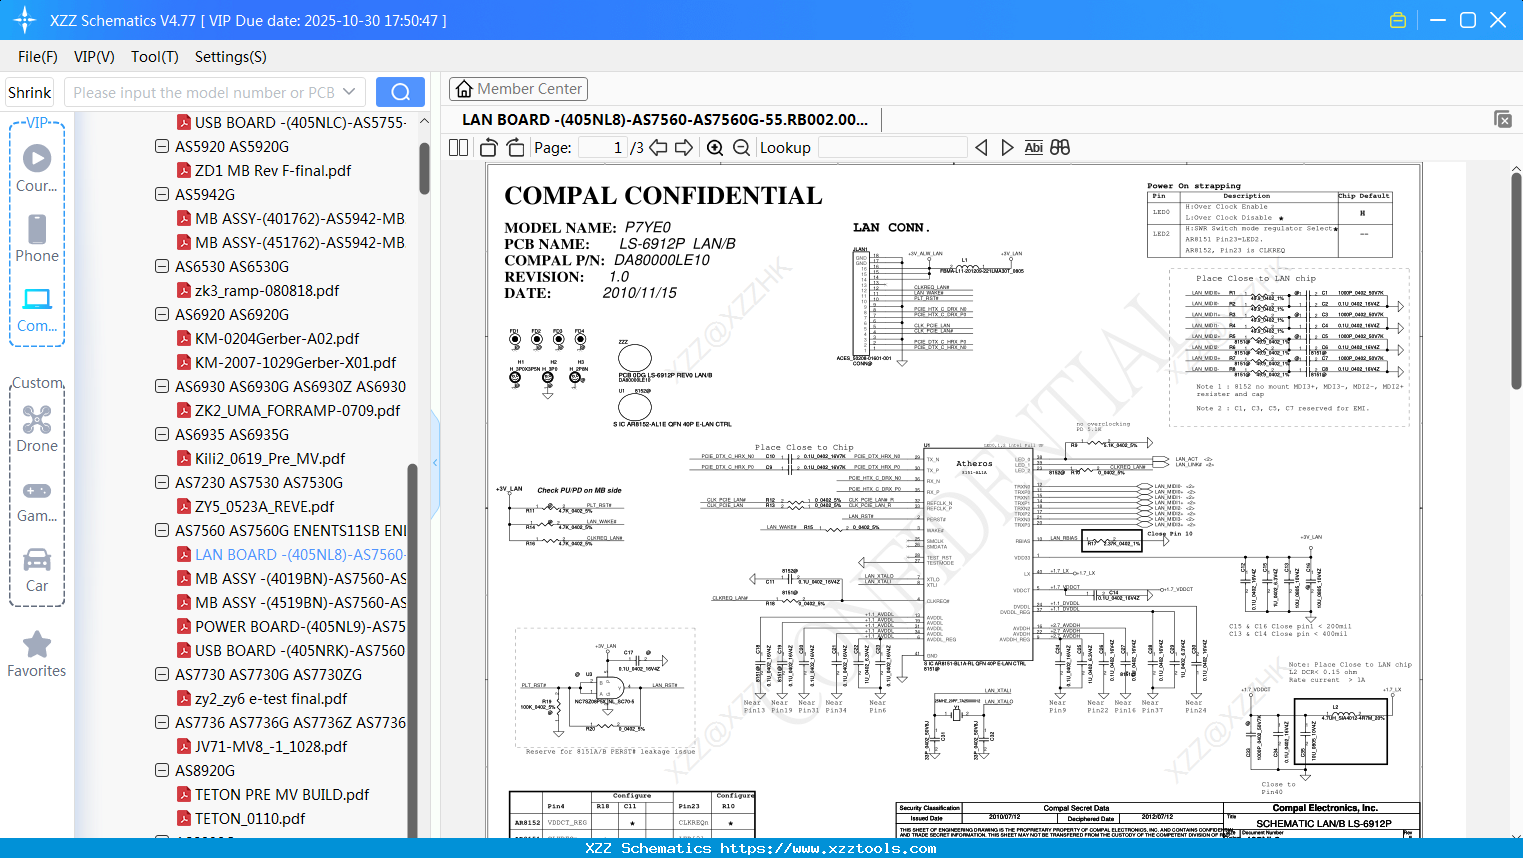The width and height of the screenshot is (1523, 858).
Task: Rotate the schematic counterclockwise
Action: (488, 147)
